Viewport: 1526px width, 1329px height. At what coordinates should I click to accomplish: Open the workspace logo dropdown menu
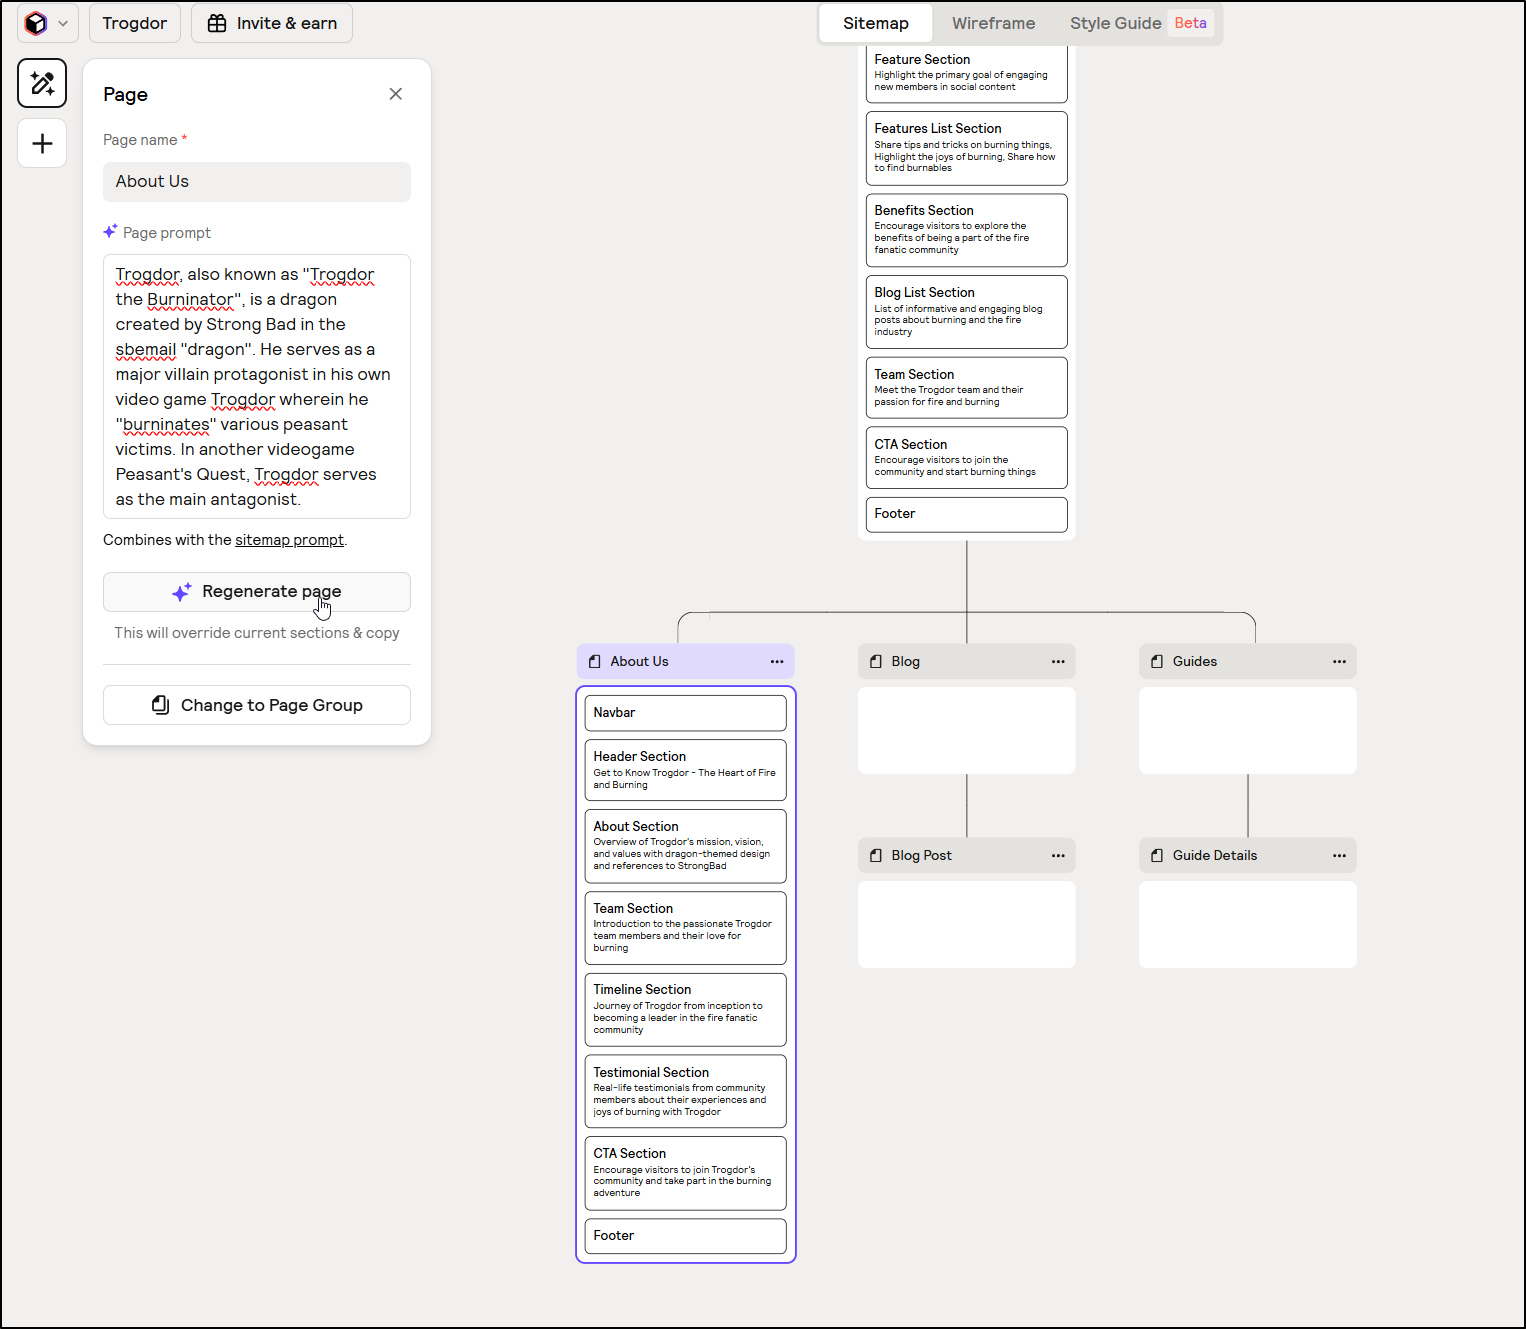click(48, 23)
